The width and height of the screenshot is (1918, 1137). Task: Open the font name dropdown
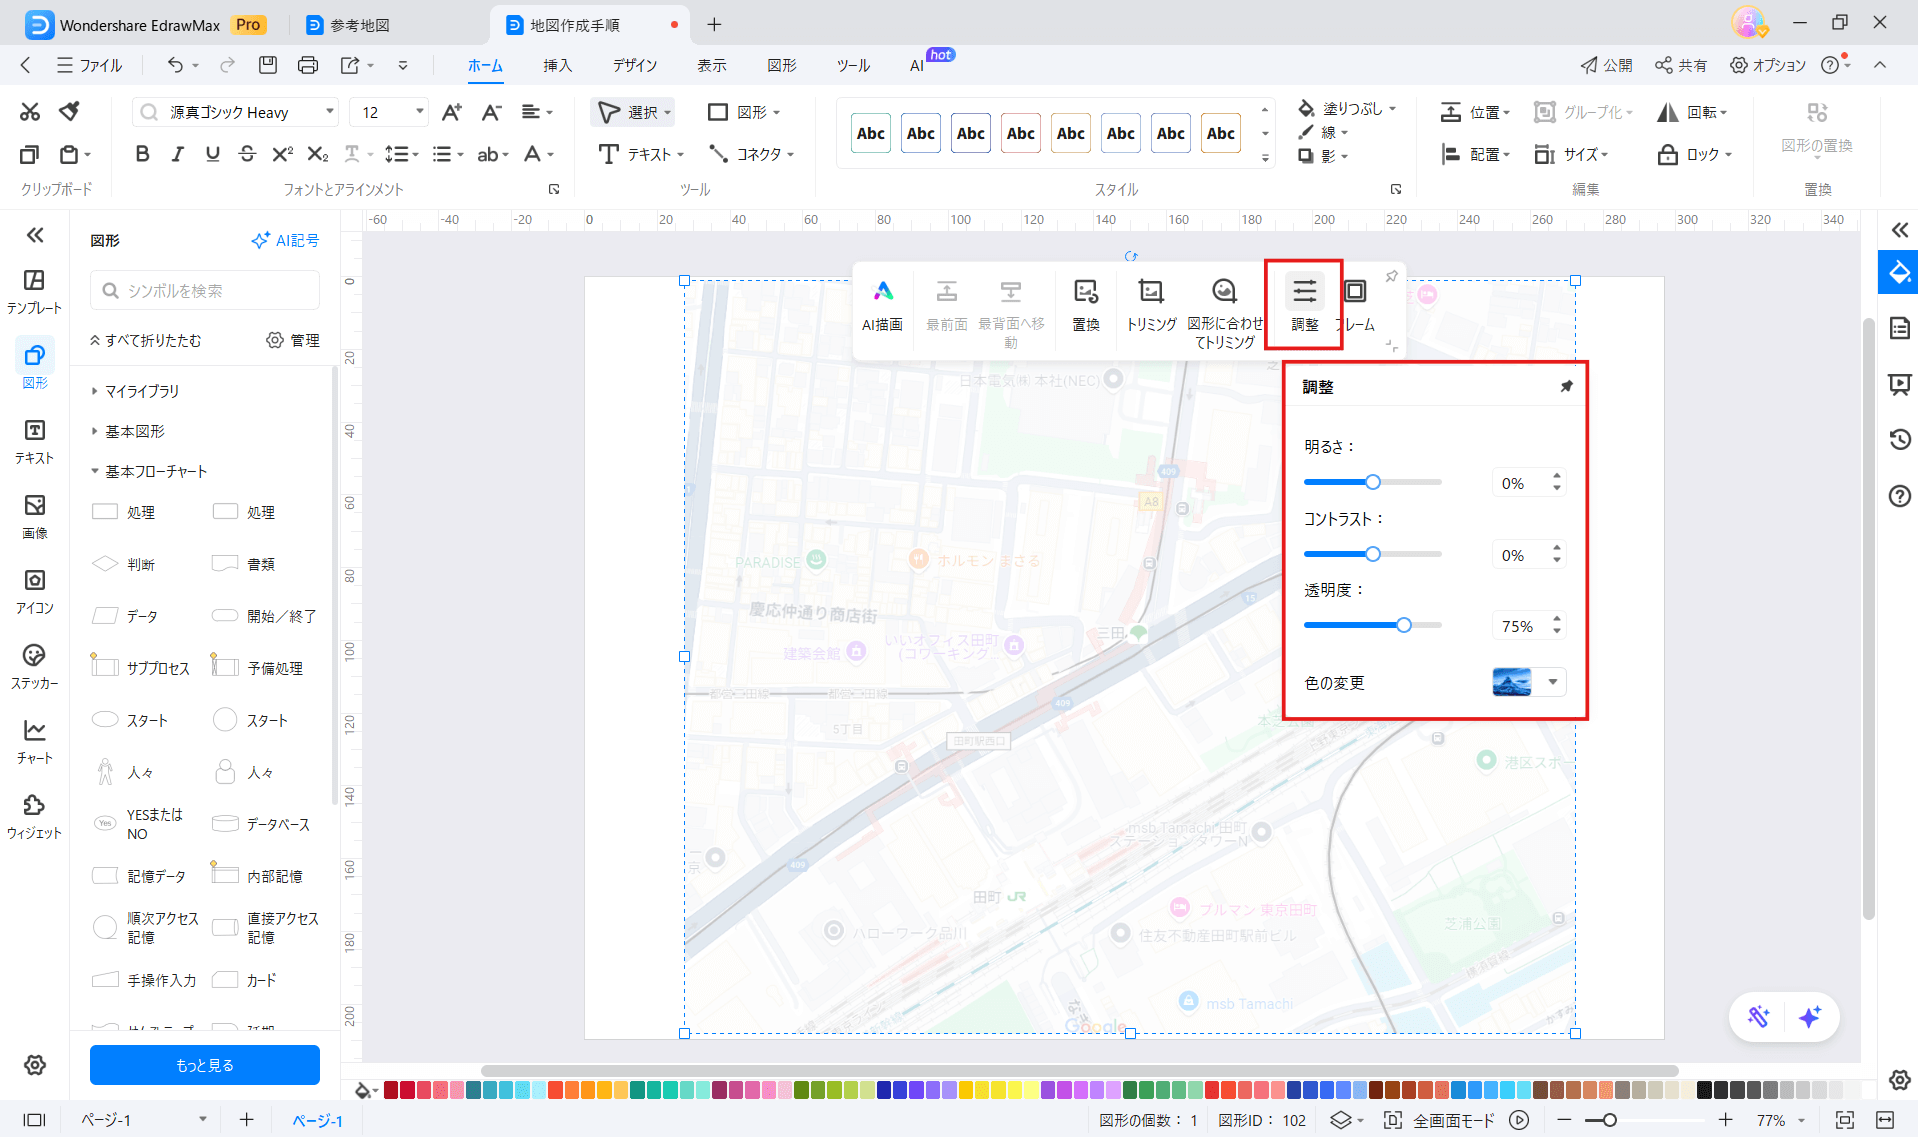click(x=329, y=112)
